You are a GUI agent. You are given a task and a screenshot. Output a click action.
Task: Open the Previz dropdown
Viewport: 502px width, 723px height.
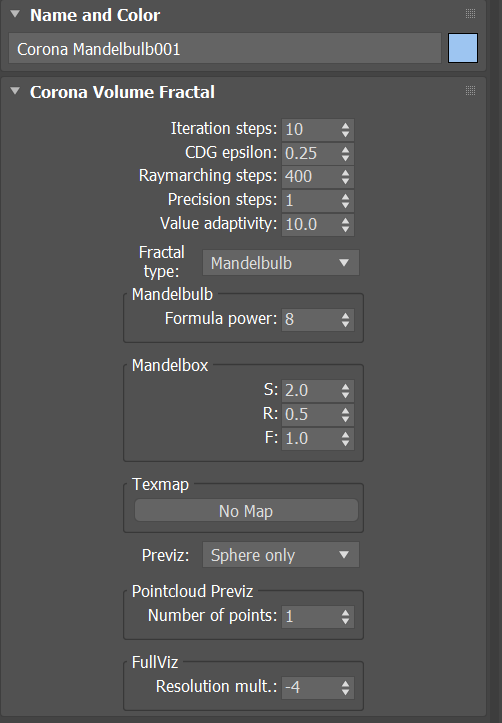(x=280, y=555)
